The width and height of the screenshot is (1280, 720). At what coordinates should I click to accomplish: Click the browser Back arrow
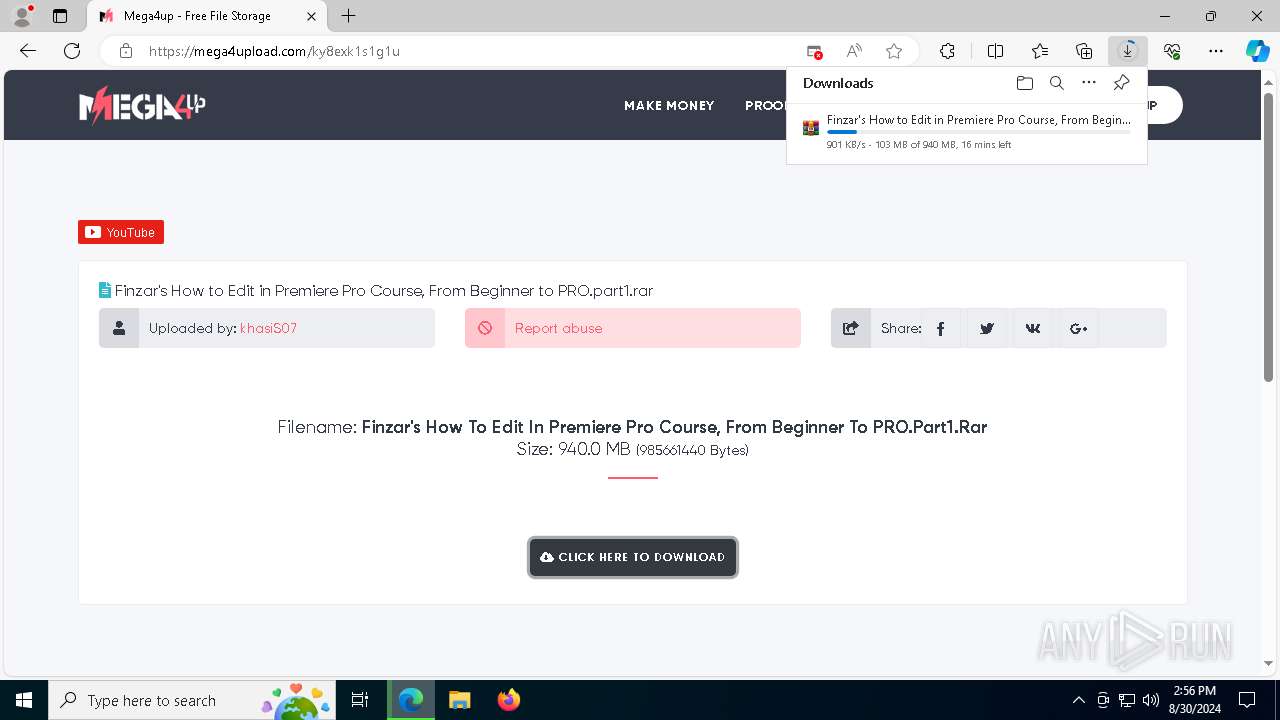tap(28, 51)
